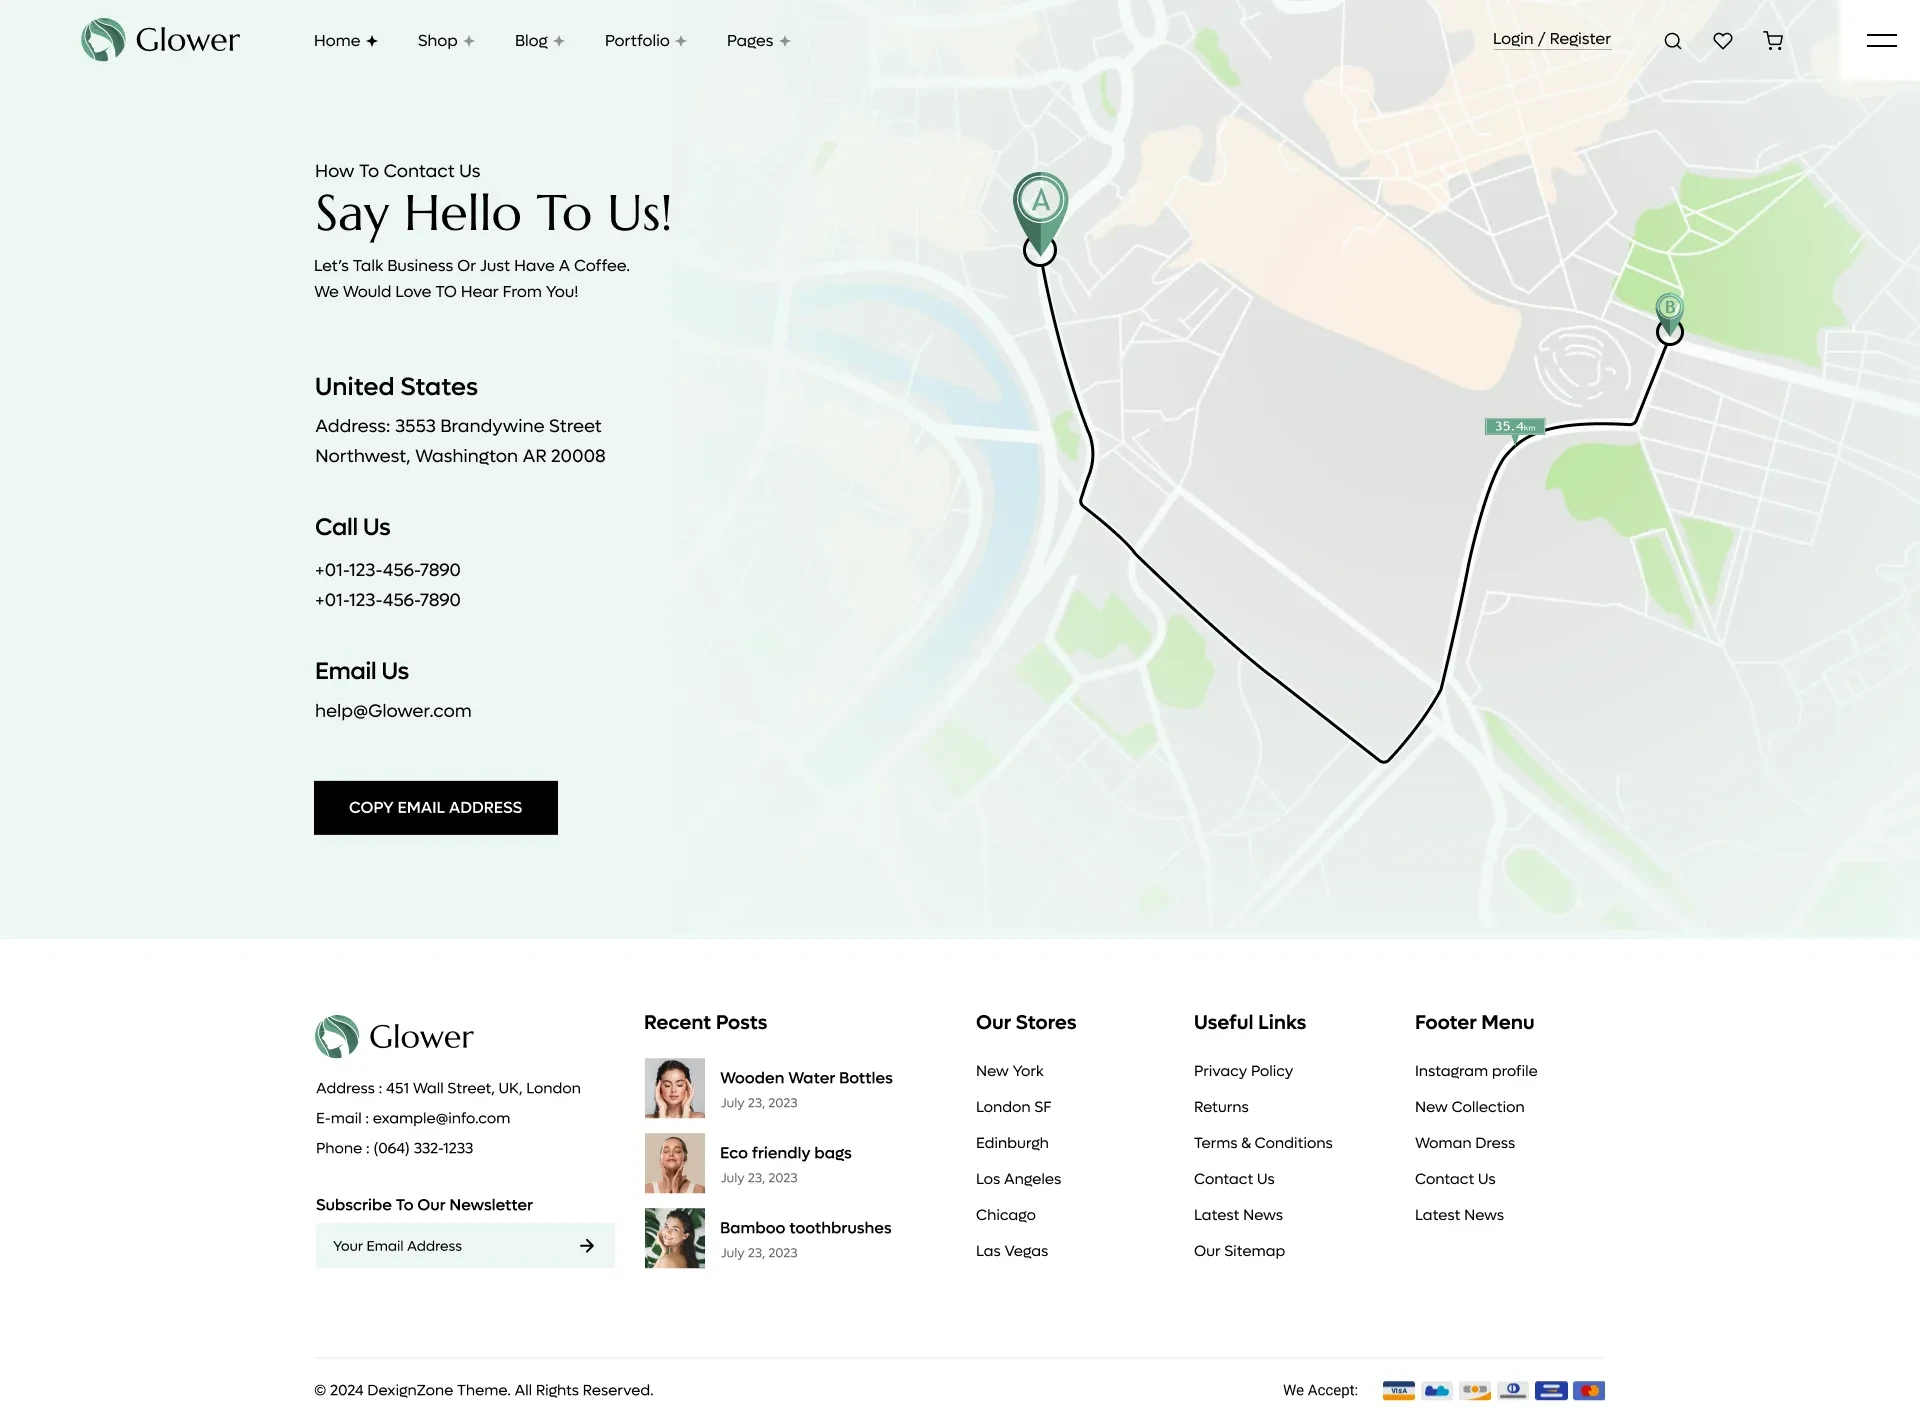Click the Diners Club payment icon
The width and height of the screenshot is (1920, 1421).
[x=1513, y=1391]
